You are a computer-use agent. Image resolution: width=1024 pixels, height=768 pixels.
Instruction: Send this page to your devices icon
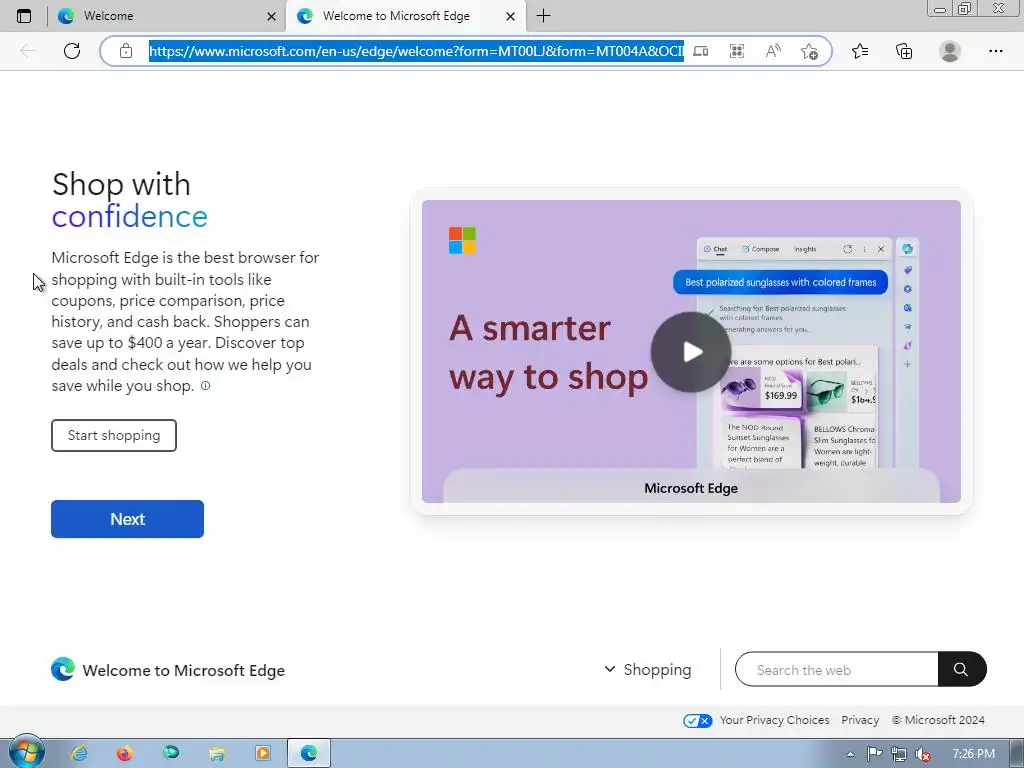[701, 51]
